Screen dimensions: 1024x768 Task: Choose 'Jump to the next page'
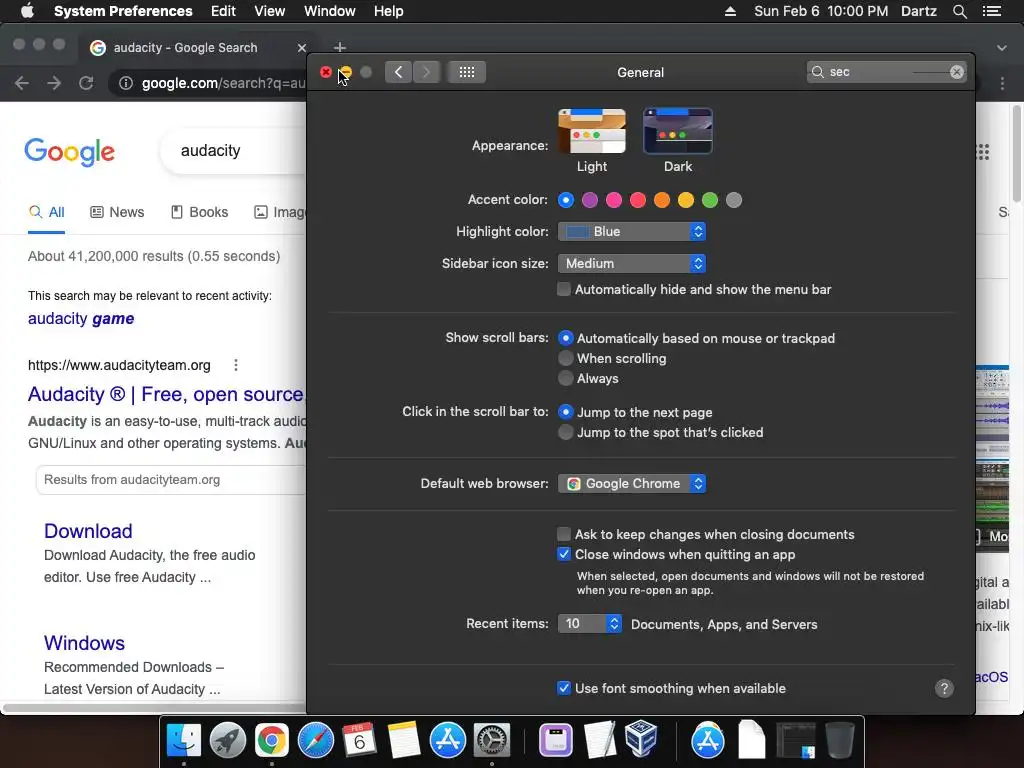tap(566, 412)
